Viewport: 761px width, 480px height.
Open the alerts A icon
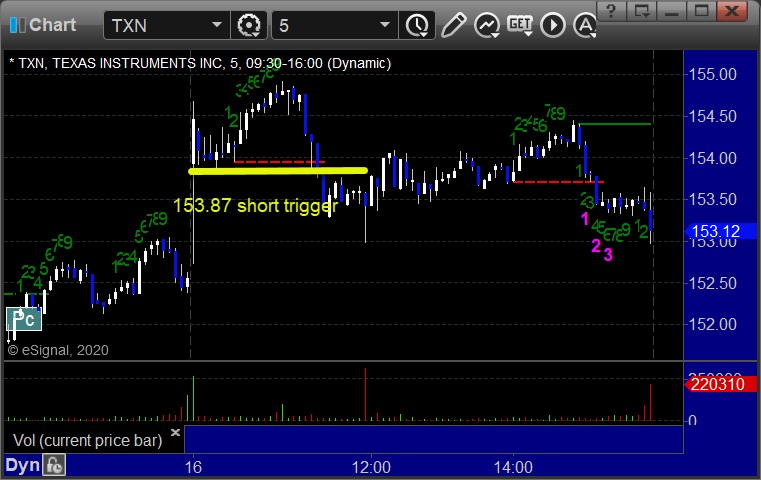coord(584,25)
